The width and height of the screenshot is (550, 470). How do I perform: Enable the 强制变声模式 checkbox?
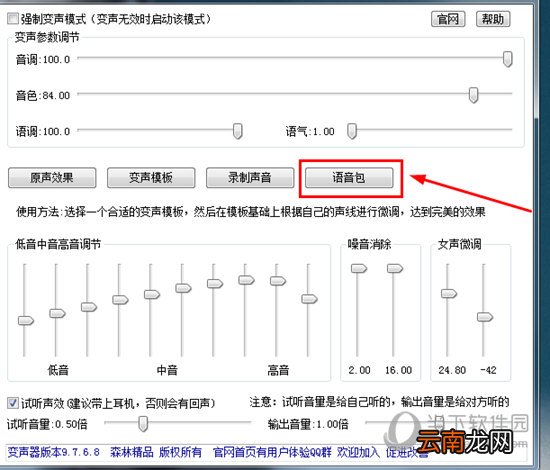pyautogui.click(x=13, y=18)
